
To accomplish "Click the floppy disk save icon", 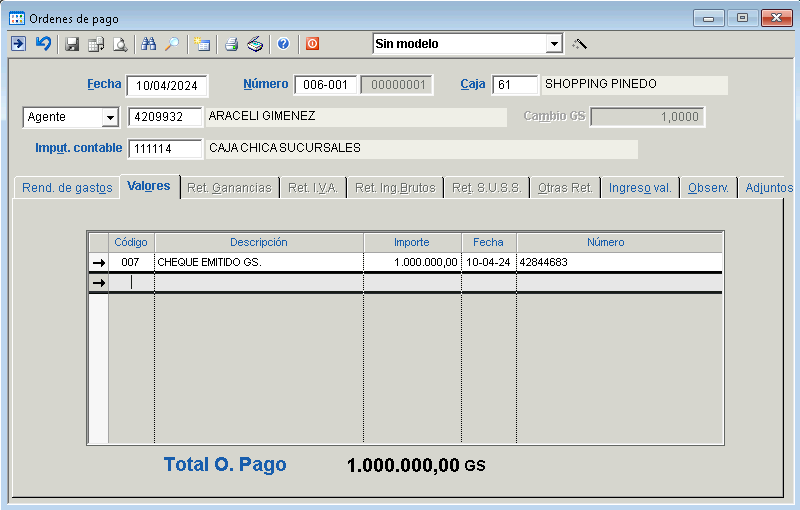I will (72, 44).
